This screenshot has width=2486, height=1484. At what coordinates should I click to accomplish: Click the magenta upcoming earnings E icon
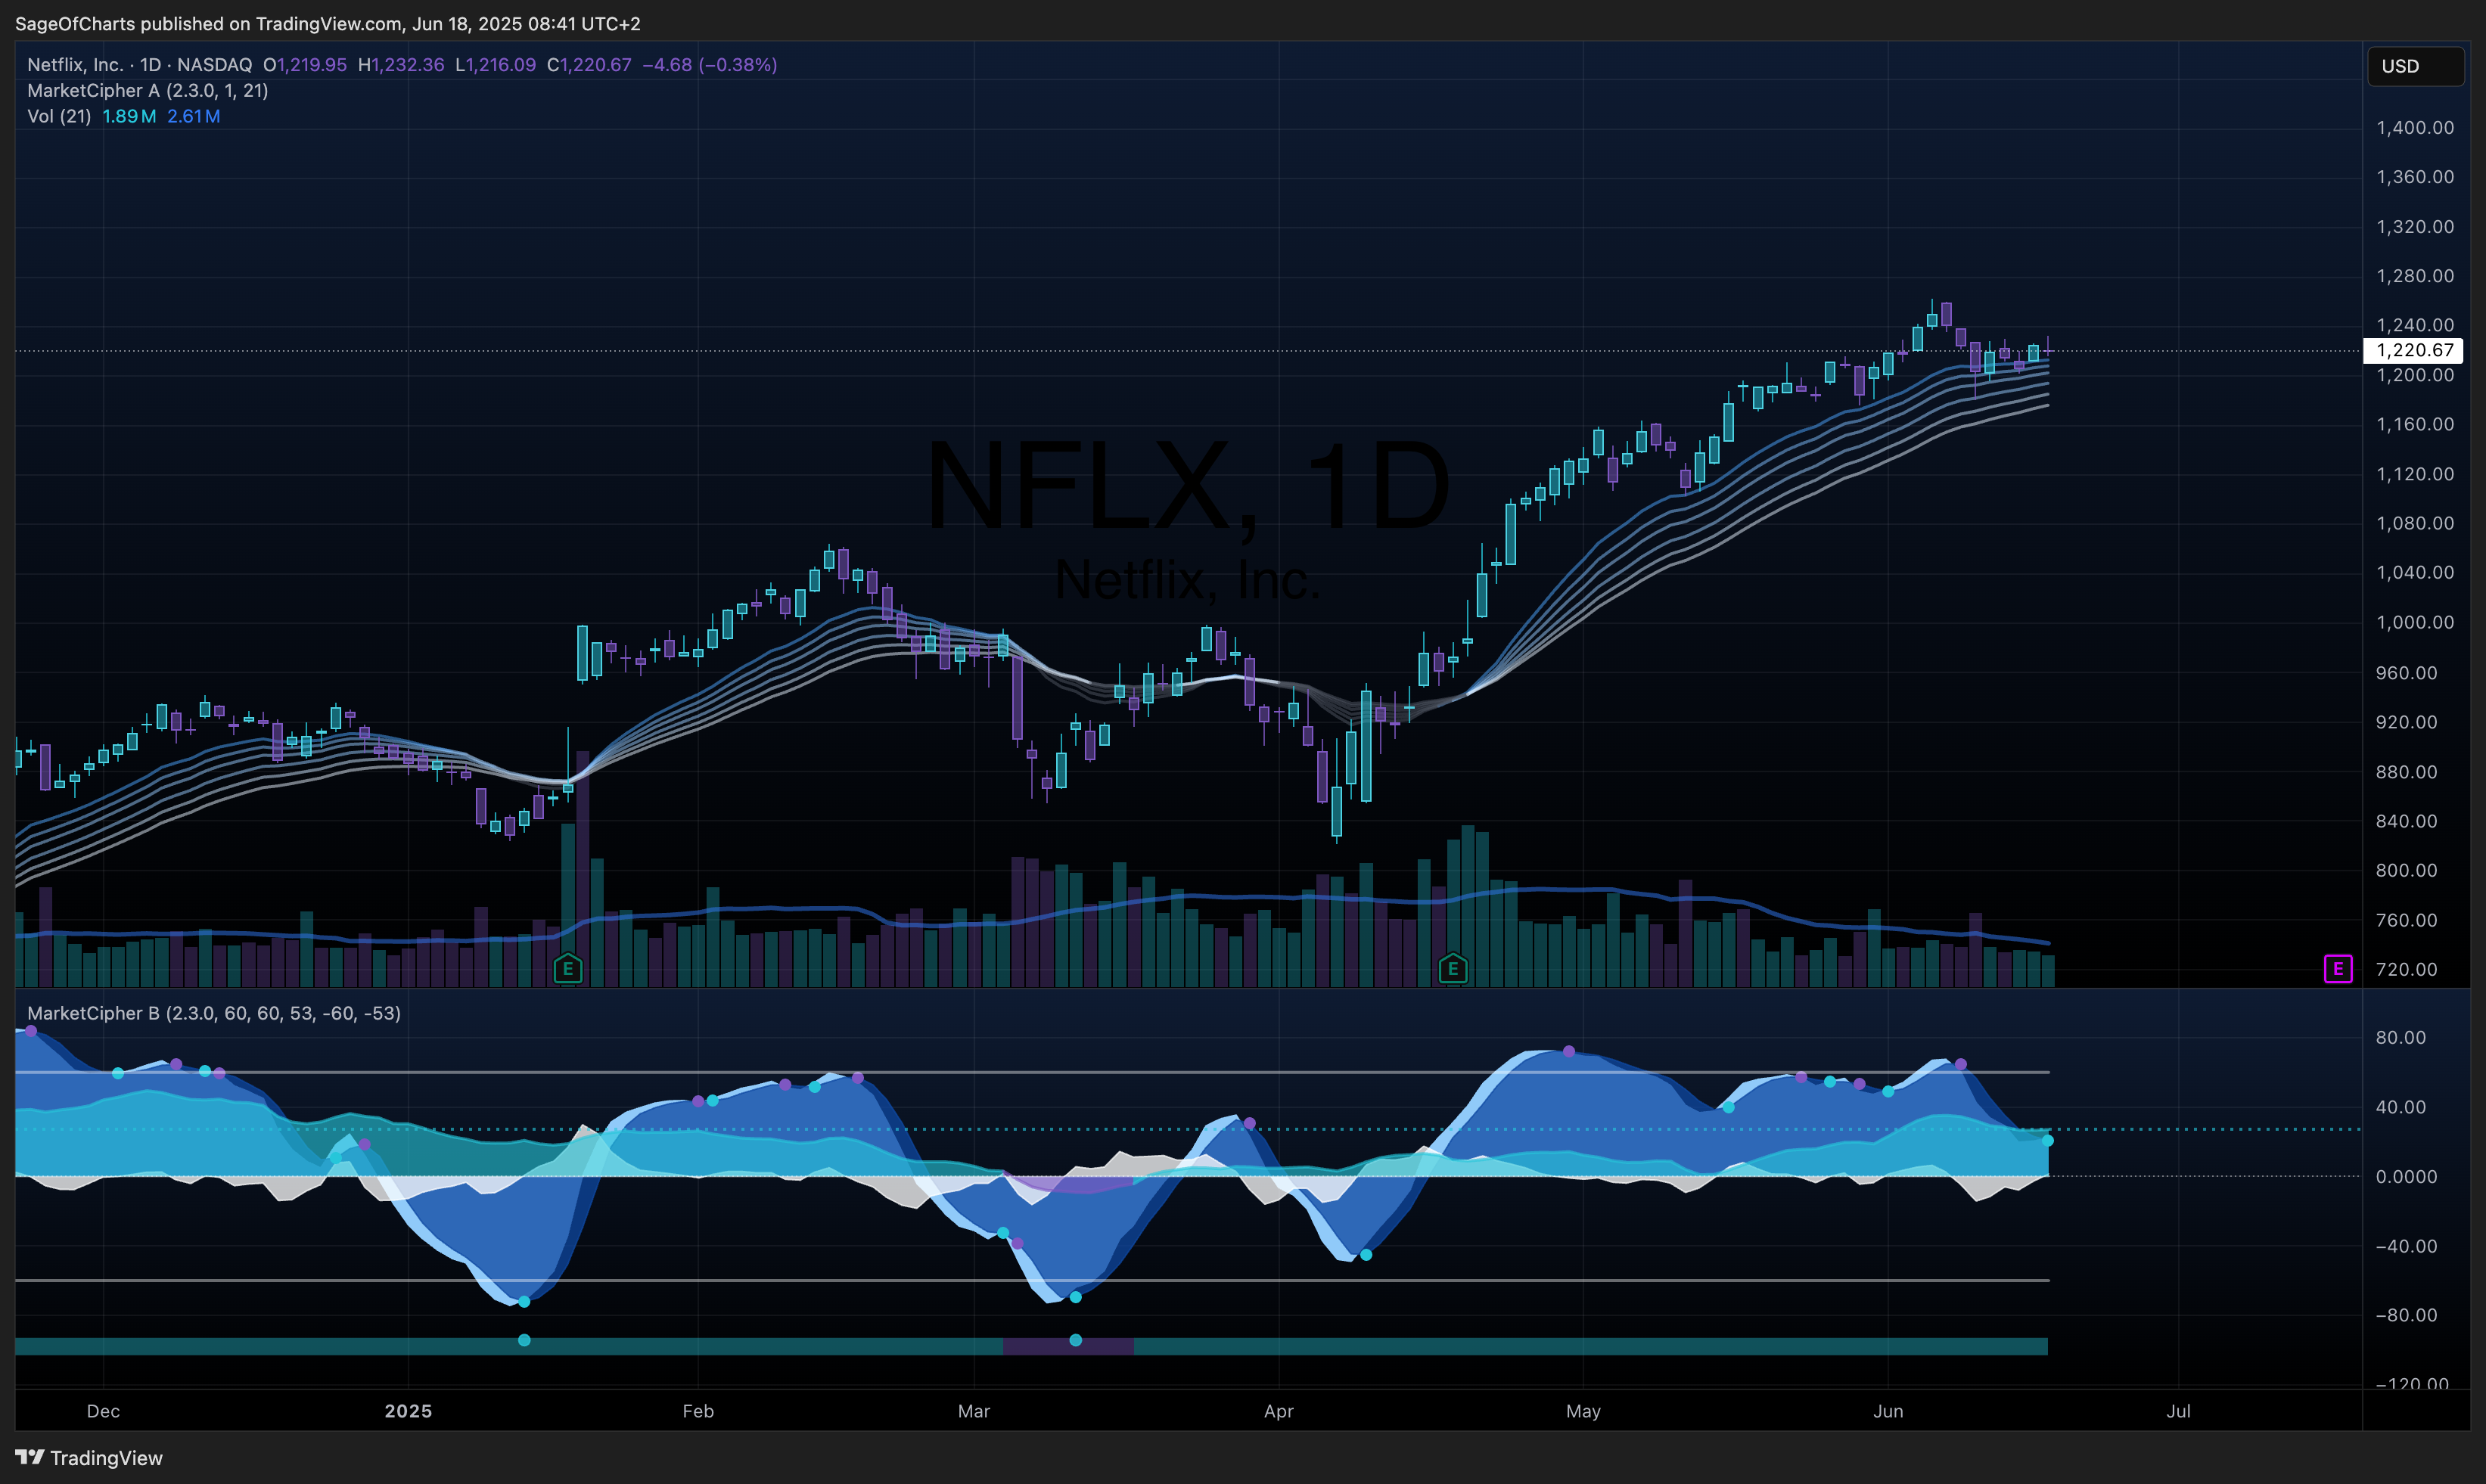(2338, 969)
